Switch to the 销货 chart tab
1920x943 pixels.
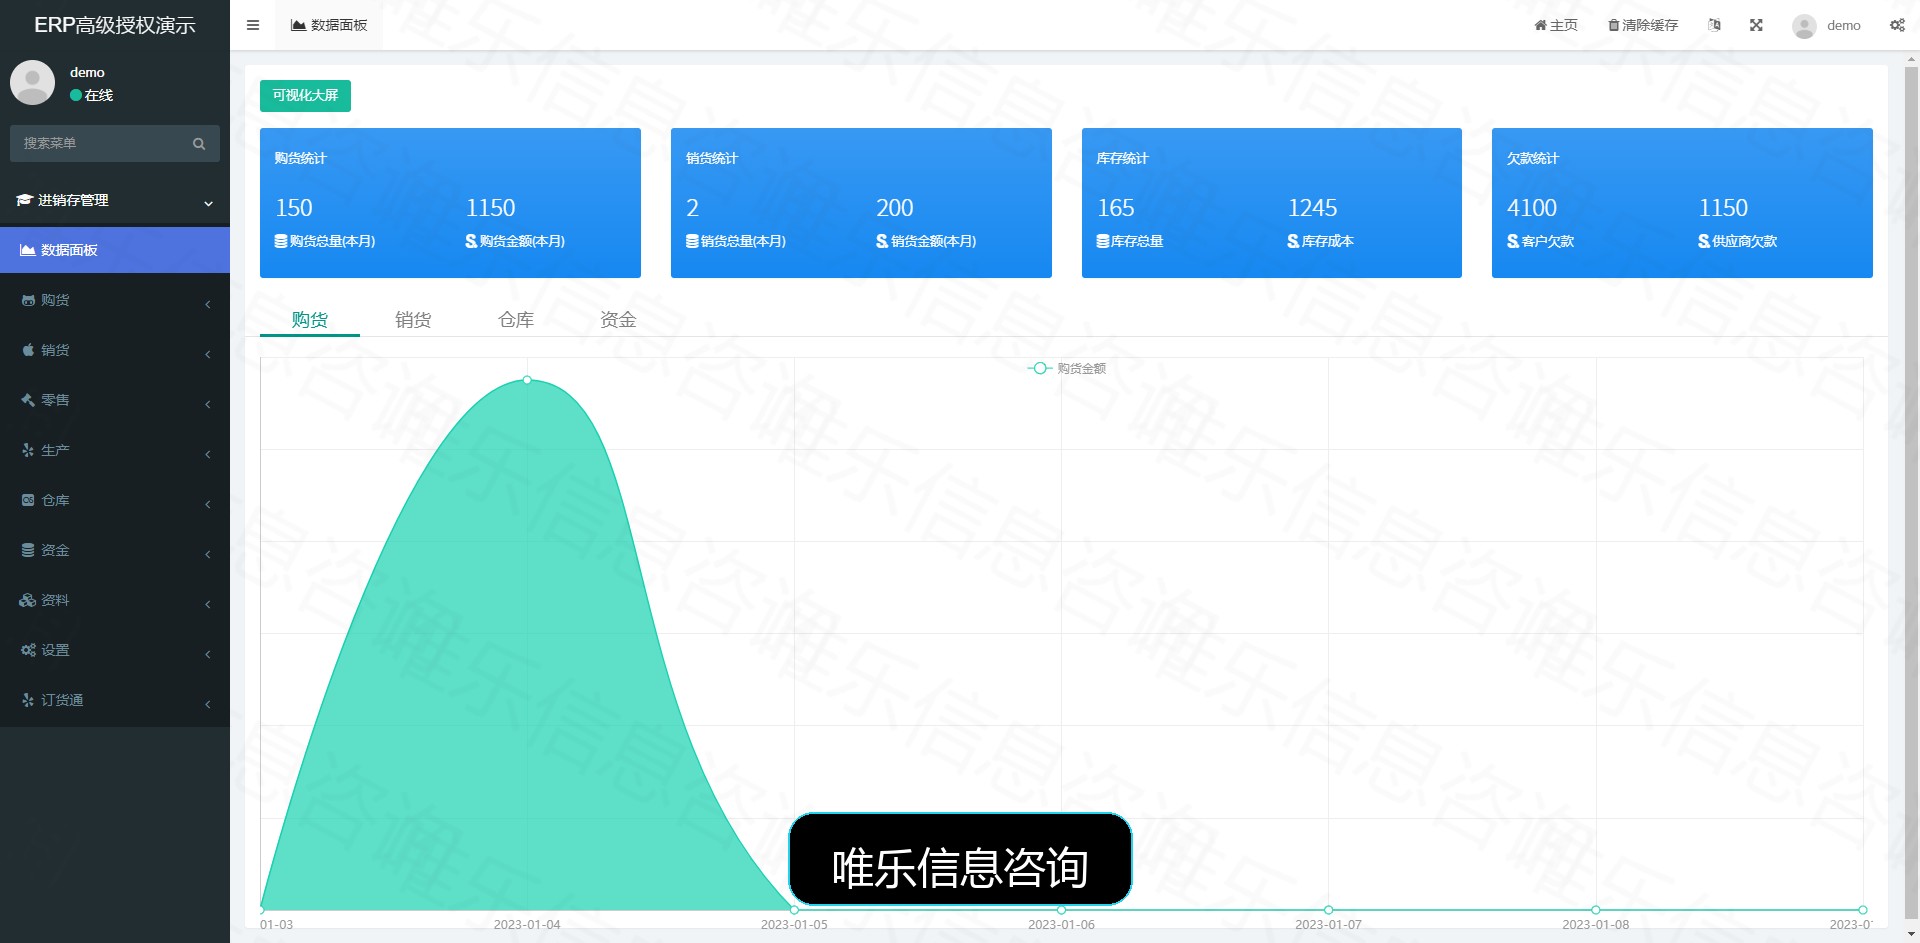[413, 320]
